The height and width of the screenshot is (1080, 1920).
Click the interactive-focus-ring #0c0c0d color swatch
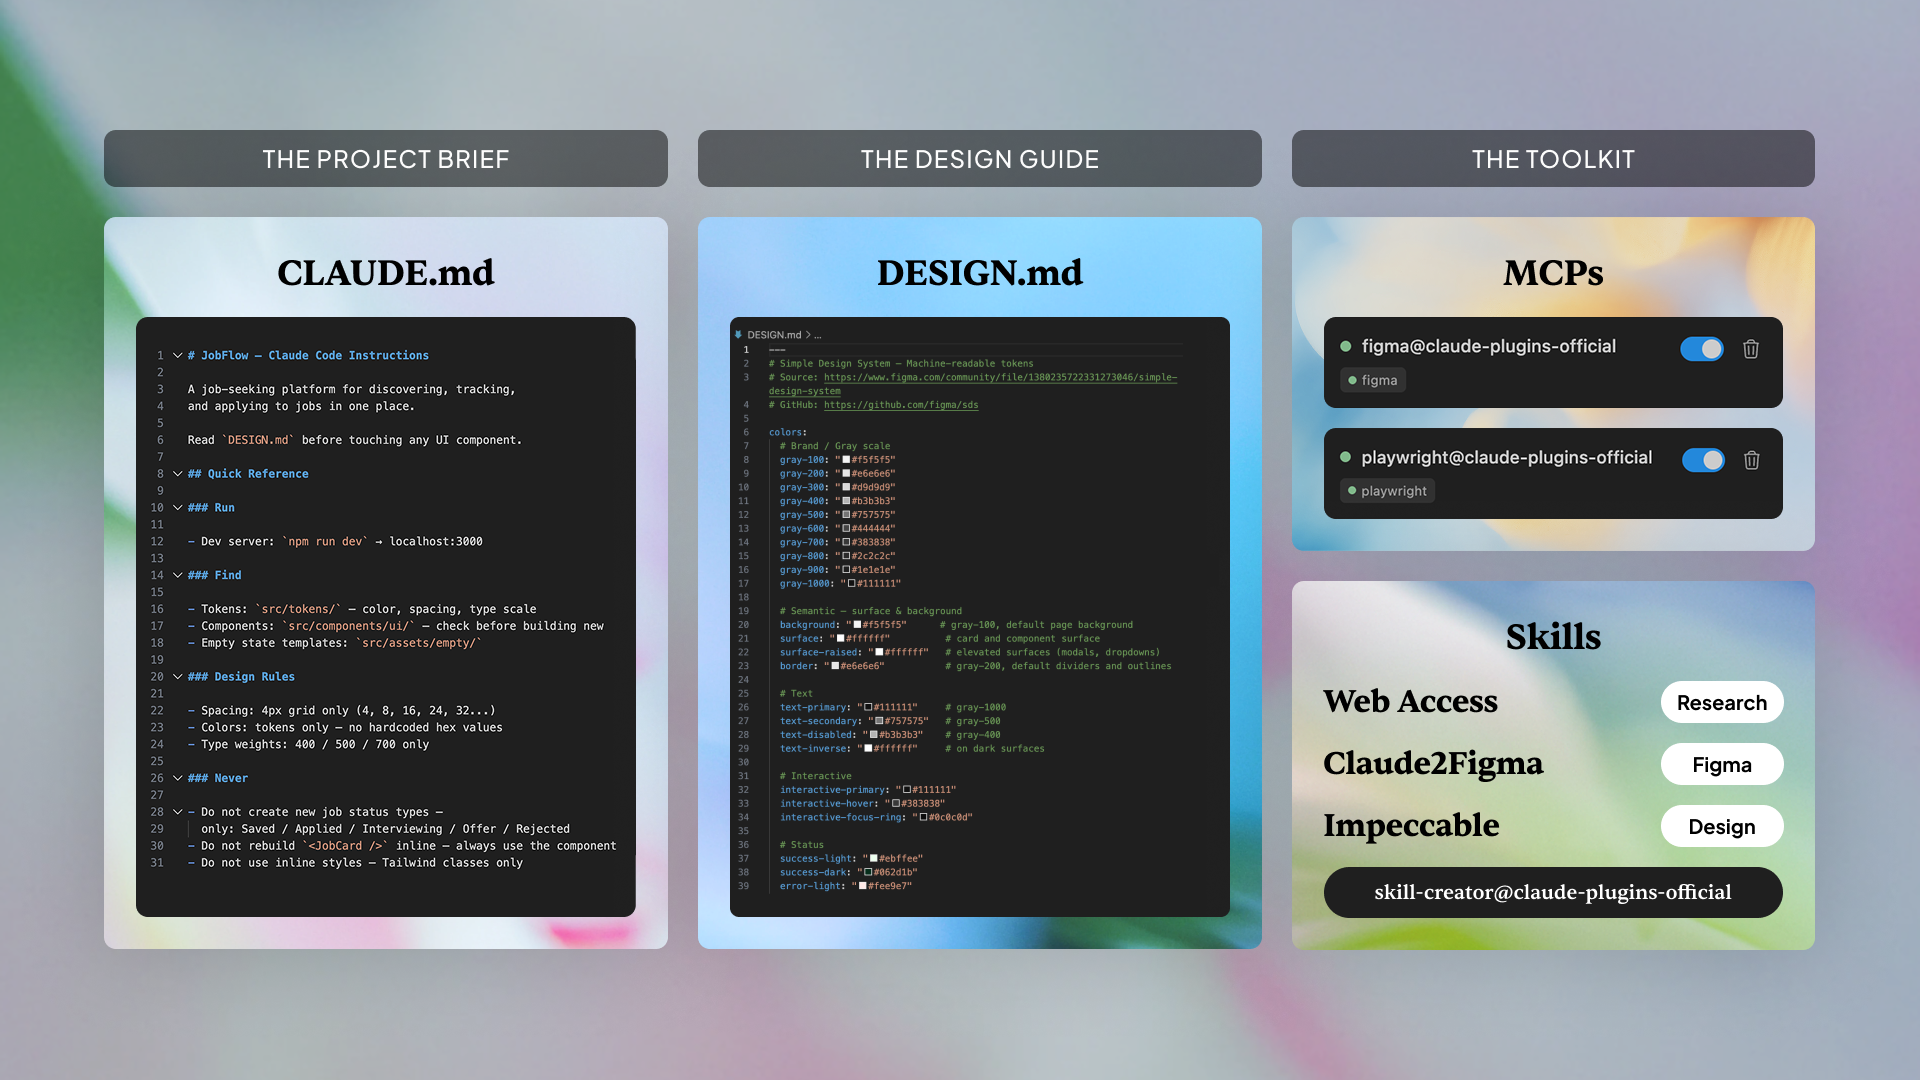point(923,818)
